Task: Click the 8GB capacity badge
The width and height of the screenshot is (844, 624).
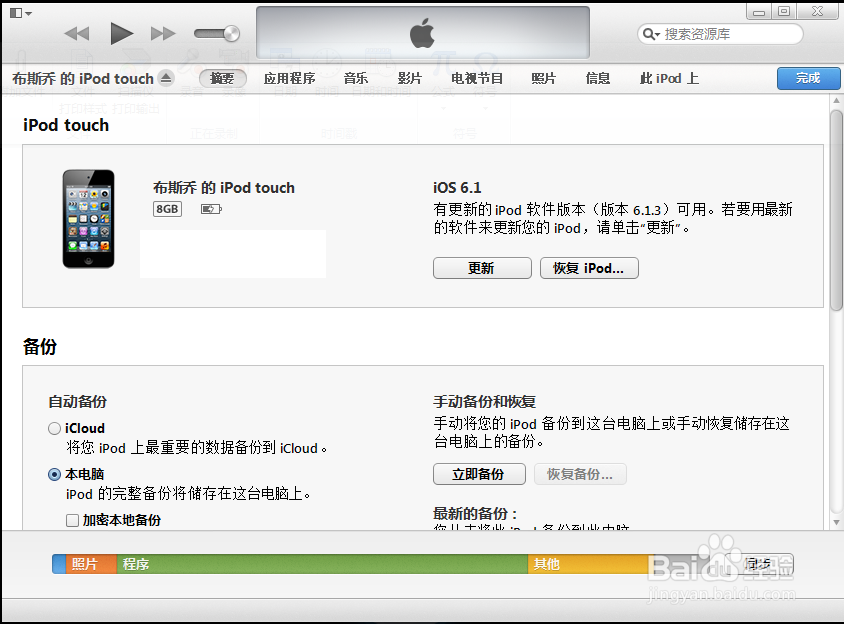Action: [167, 209]
